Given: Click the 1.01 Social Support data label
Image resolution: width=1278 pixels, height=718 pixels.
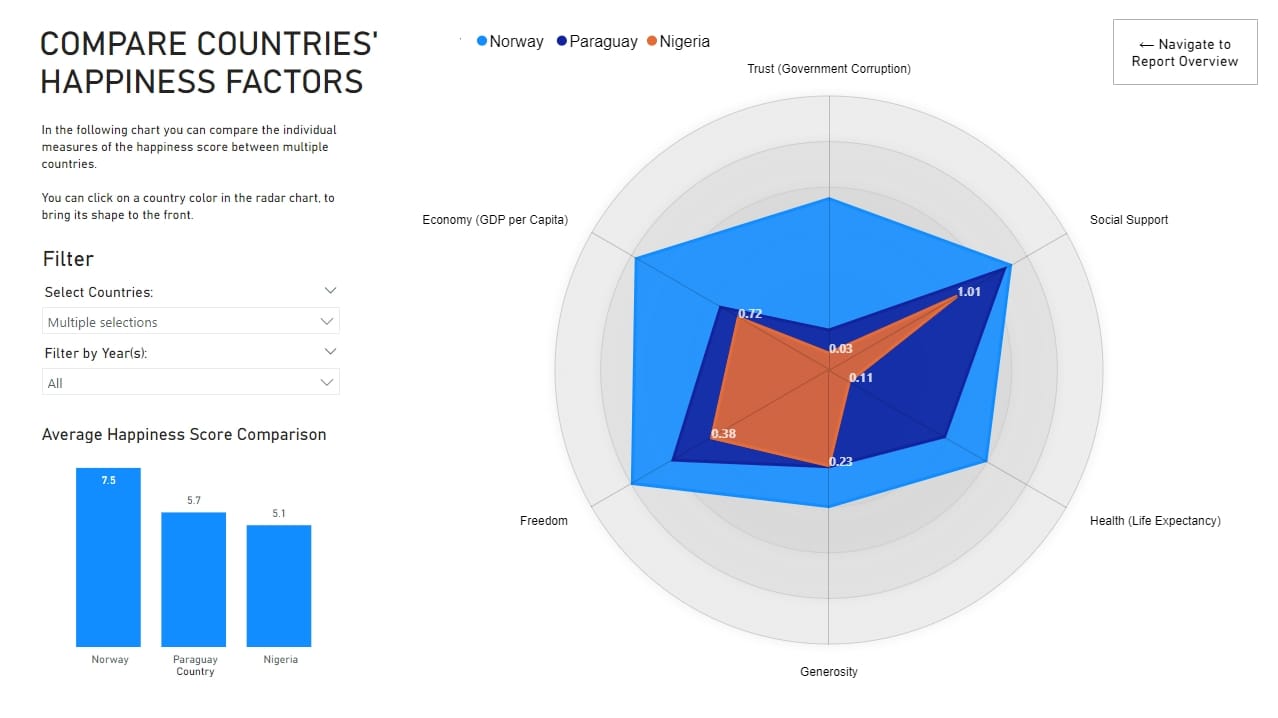Looking at the screenshot, I should point(969,292).
